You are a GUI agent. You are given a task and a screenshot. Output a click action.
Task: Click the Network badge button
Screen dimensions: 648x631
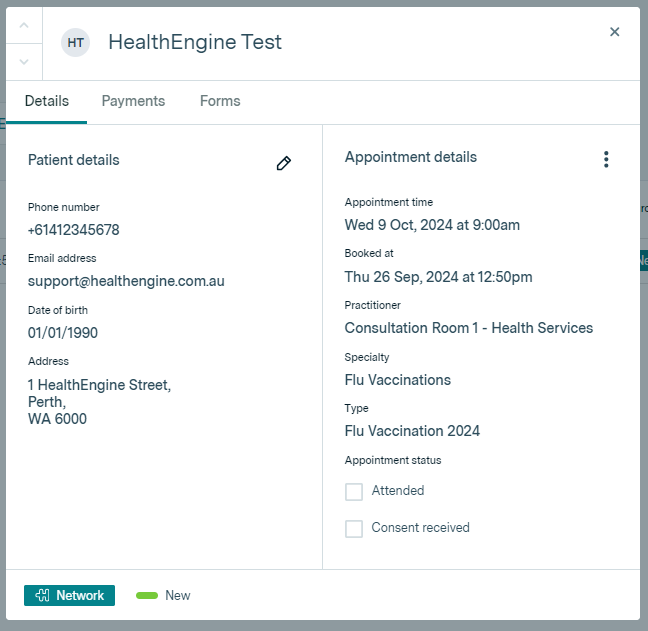click(x=69, y=596)
